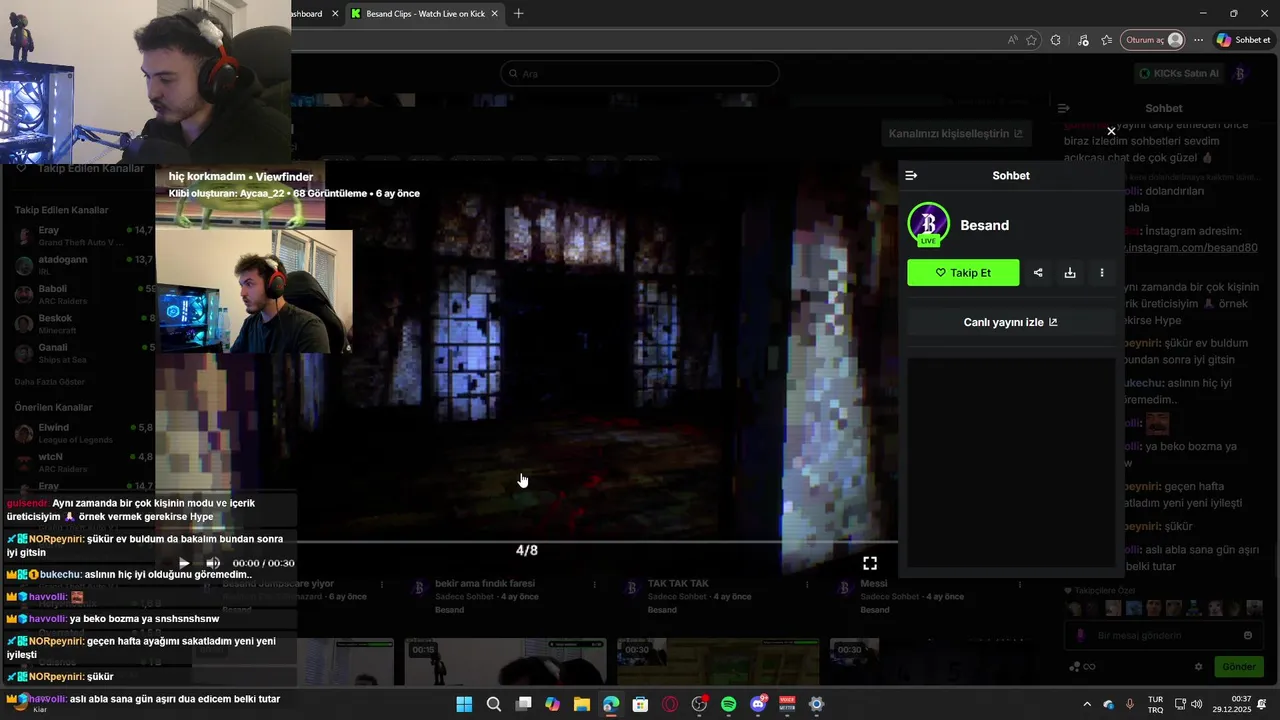
Task: Show hidden system tray icons
Action: click(x=1087, y=704)
